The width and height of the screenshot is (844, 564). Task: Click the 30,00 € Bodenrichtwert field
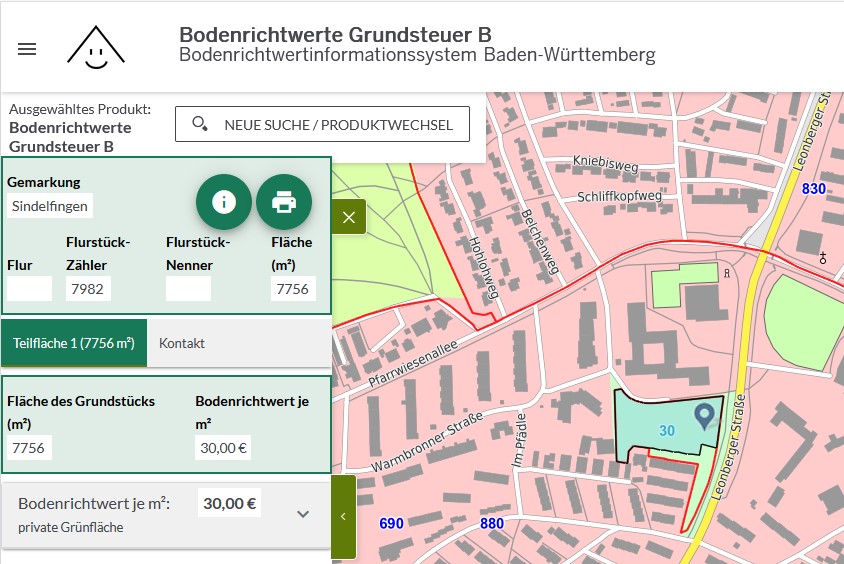(223, 447)
